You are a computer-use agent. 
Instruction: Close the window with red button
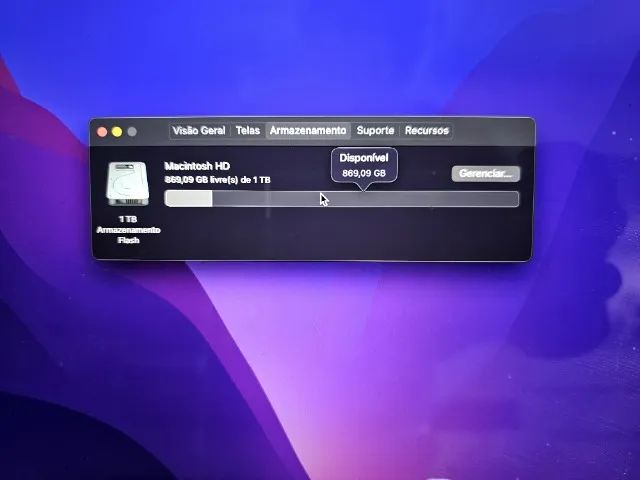click(102, 132)
